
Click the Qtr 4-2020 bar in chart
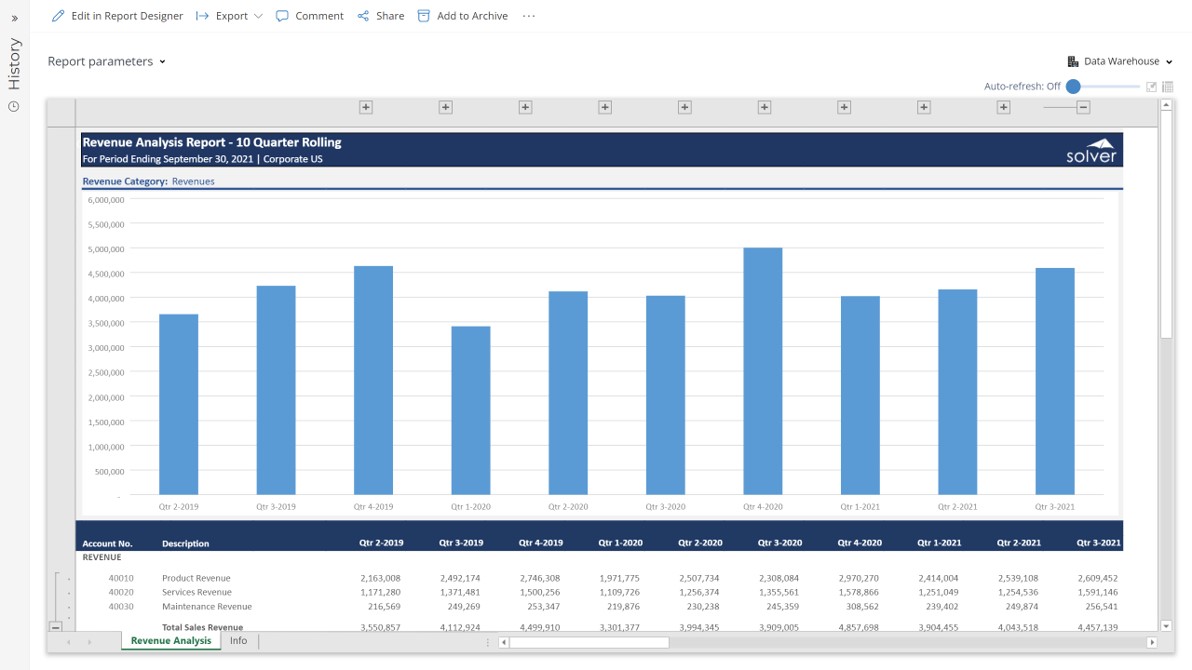(x=763, y=370)
